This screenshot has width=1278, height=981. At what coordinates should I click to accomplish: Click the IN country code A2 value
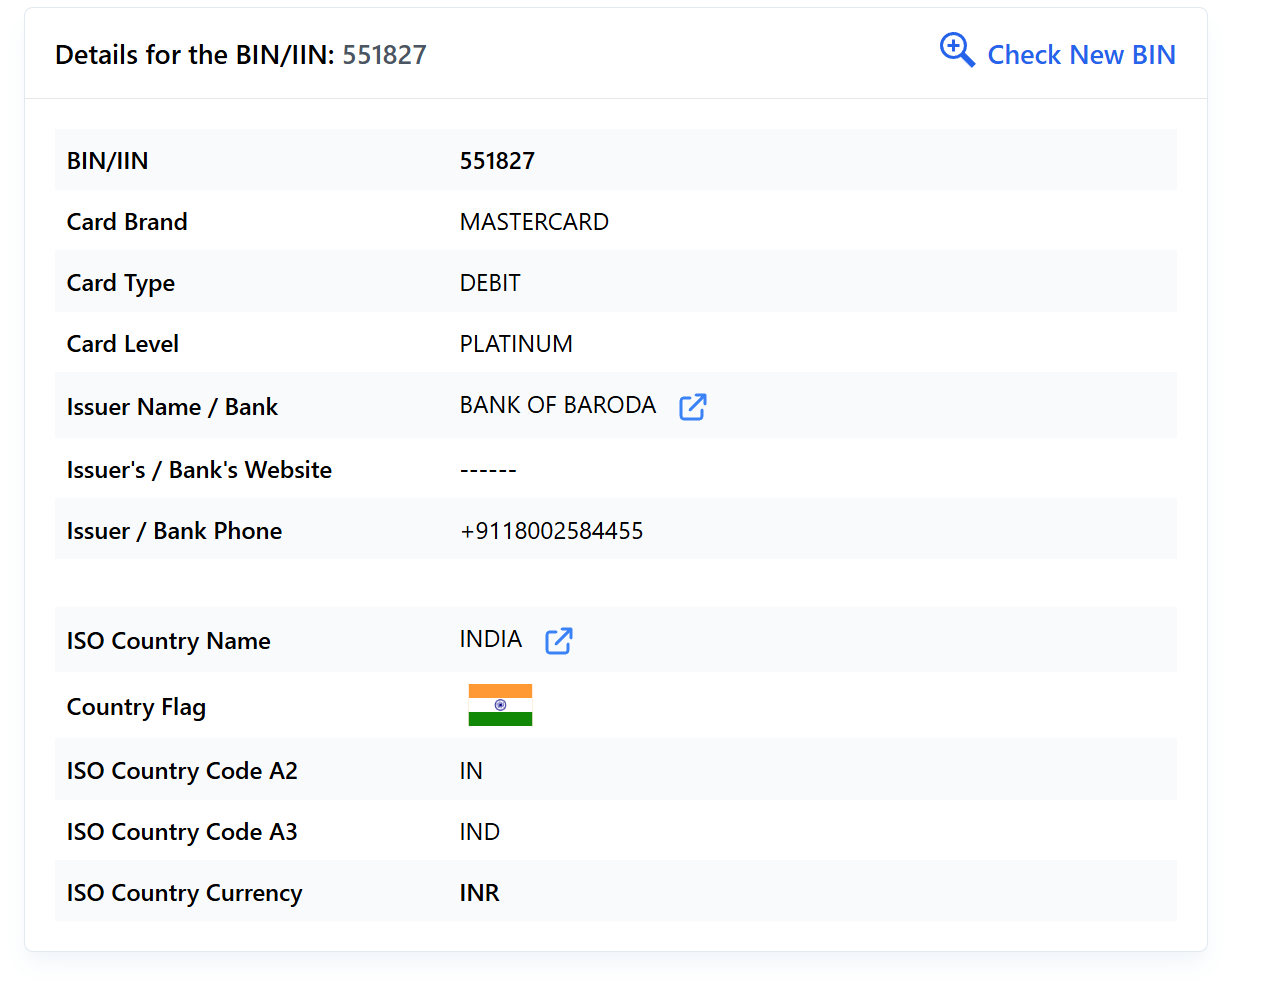point(471,771)
